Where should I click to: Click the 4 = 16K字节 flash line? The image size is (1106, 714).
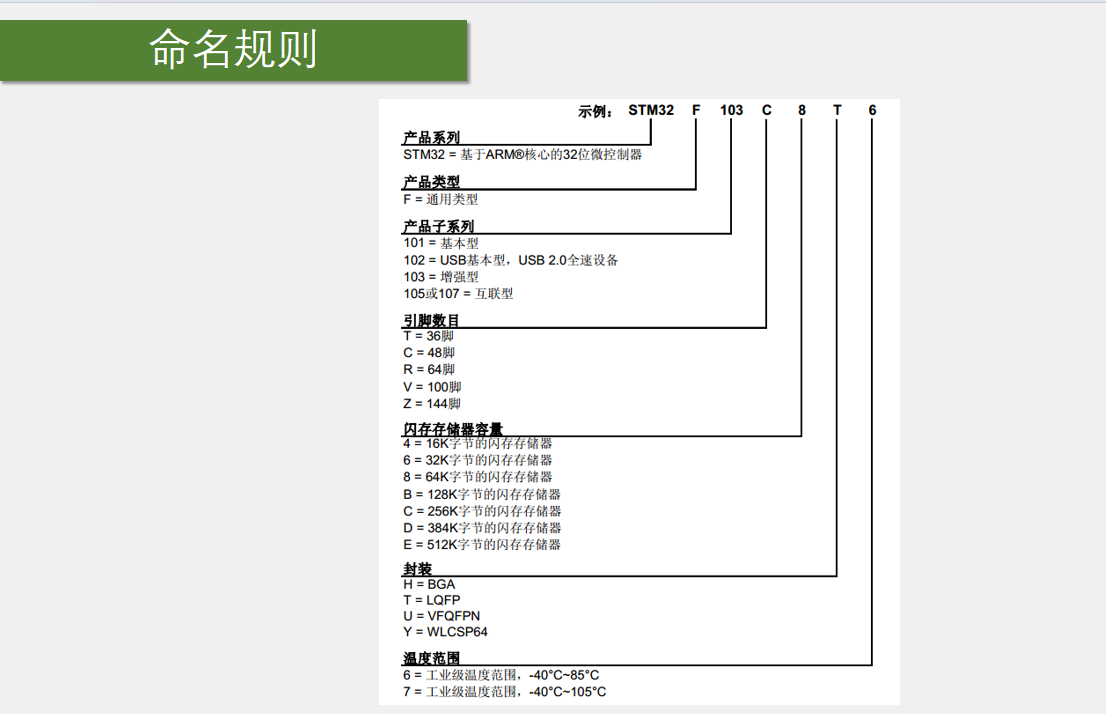tap(478, 444)
